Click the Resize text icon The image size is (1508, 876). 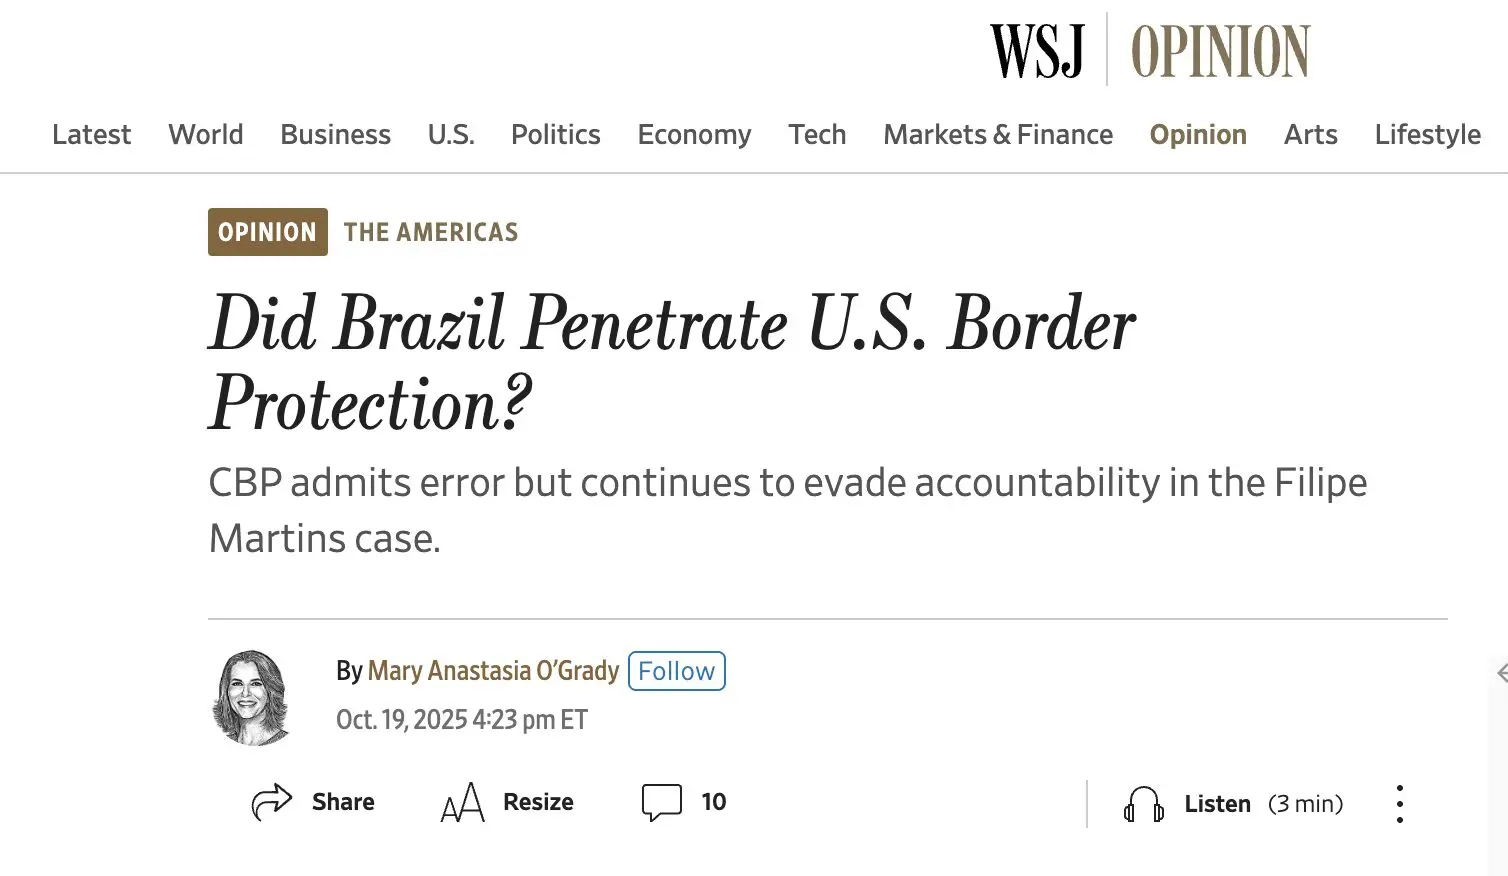(462, 801)
